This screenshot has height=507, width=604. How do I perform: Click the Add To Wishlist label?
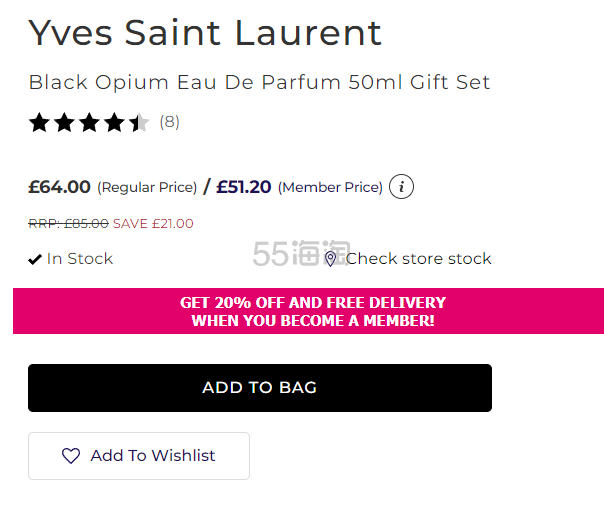(x=153, y=456)
